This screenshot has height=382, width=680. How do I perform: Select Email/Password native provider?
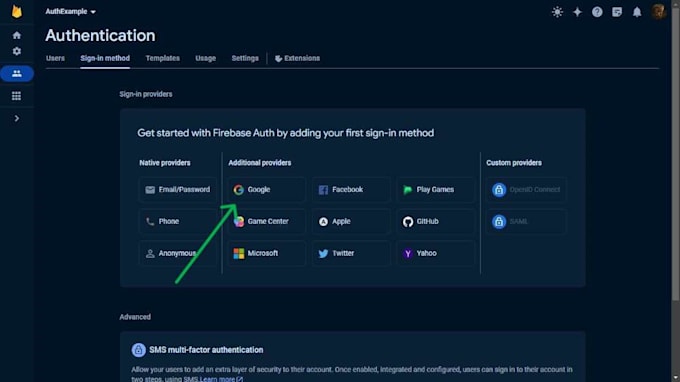tap(178, 189)
